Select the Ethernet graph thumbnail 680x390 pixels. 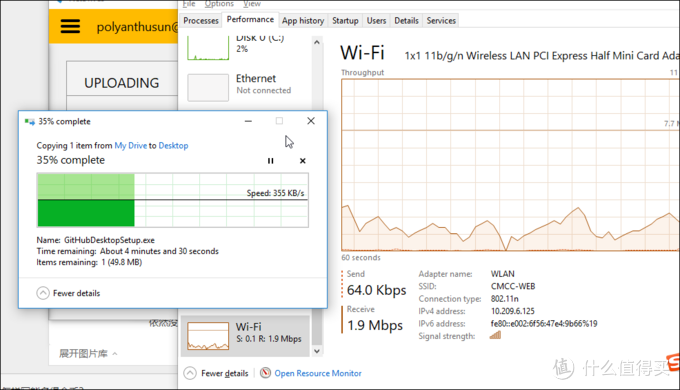(x=208, y=88)
